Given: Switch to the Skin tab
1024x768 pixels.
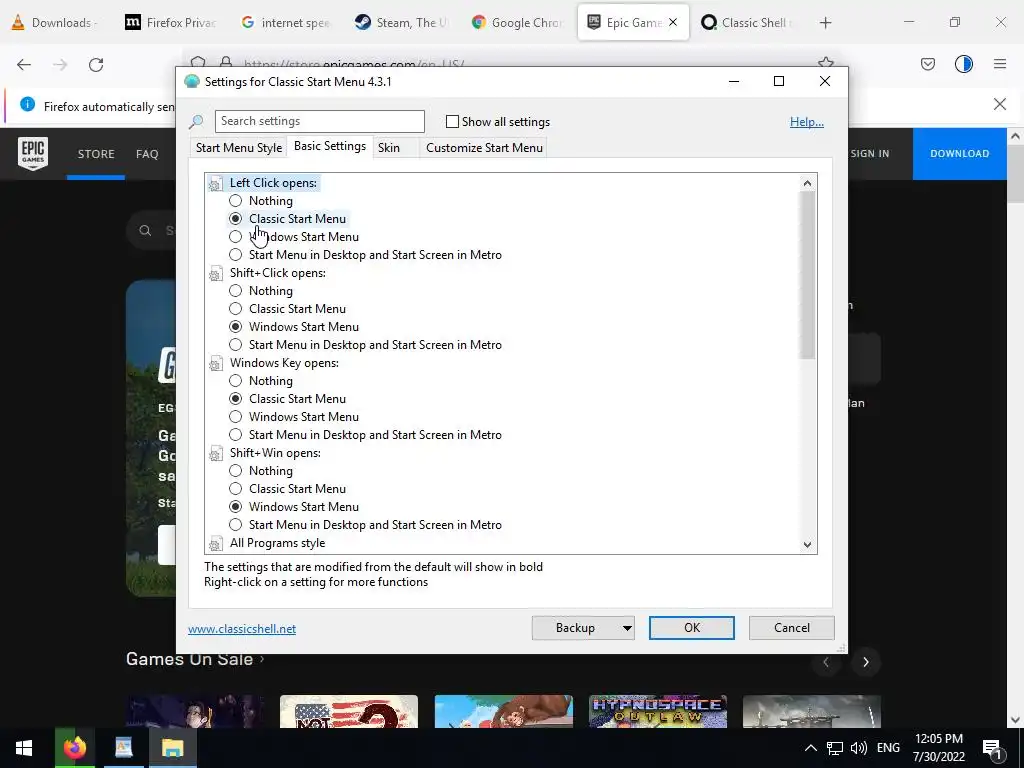Looking at the screenshot, I should click(389, 148).
